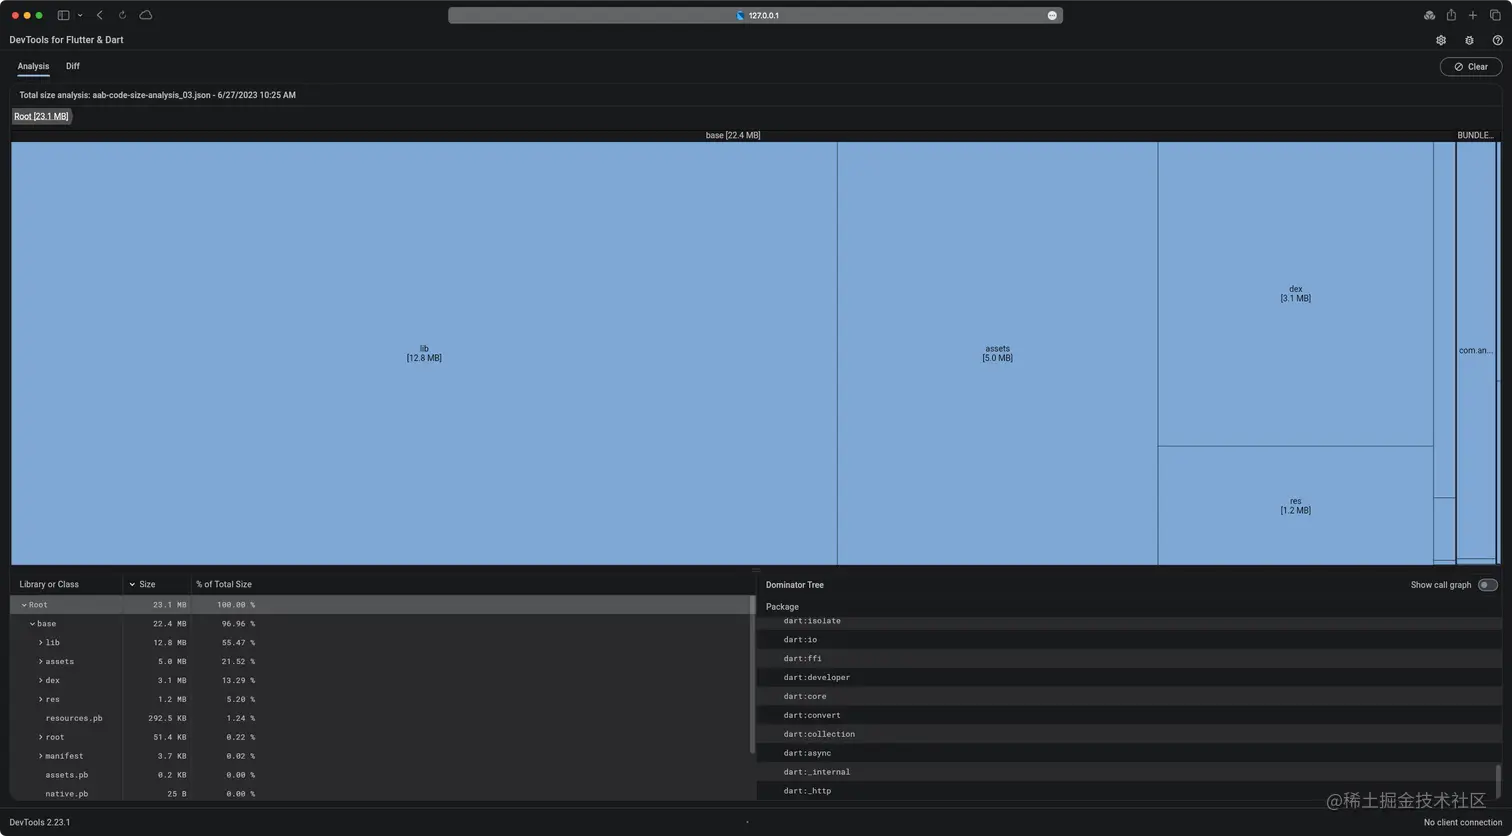Click the iCloud tabs cloud icon
The height and width of the screenshot is (836, 1512).
(x=146, y=15)
